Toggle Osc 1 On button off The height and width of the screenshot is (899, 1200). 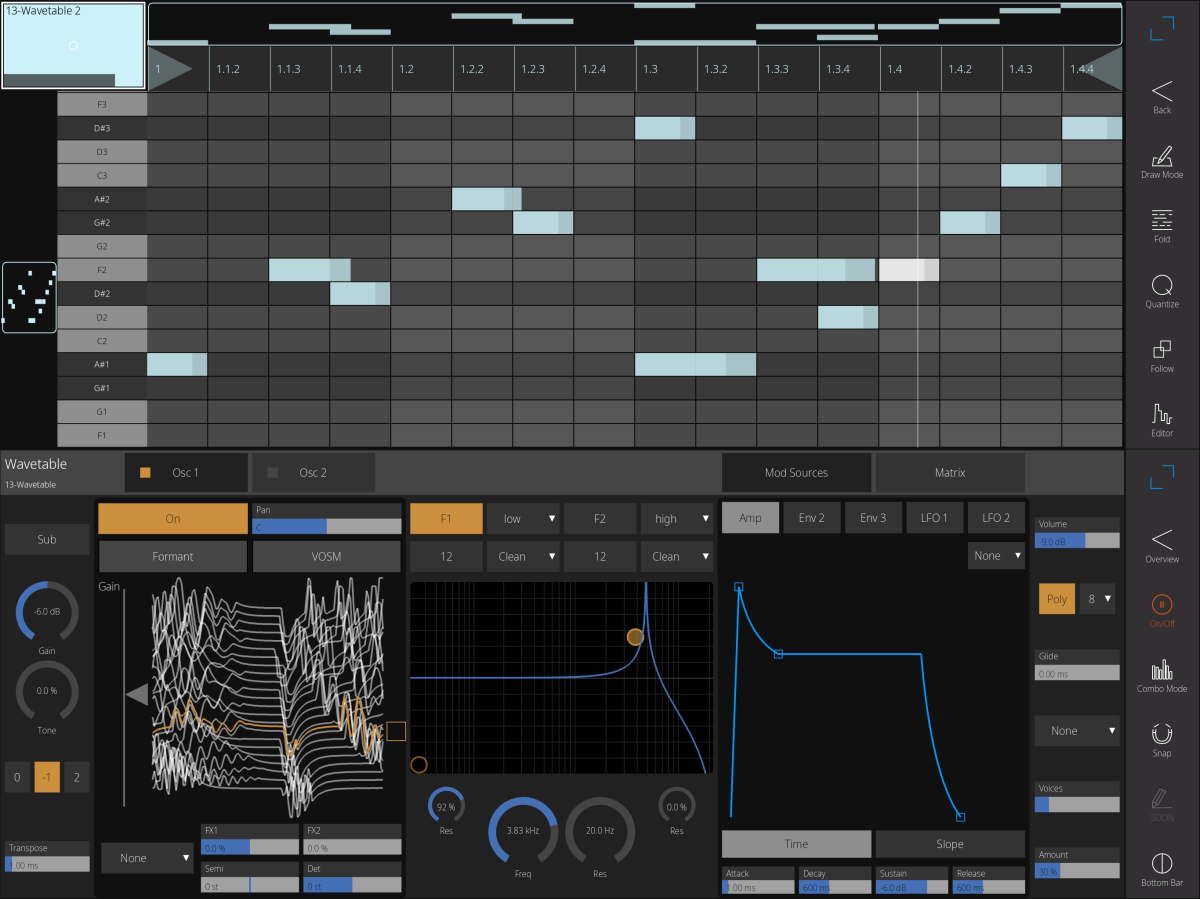click(172, 518)
